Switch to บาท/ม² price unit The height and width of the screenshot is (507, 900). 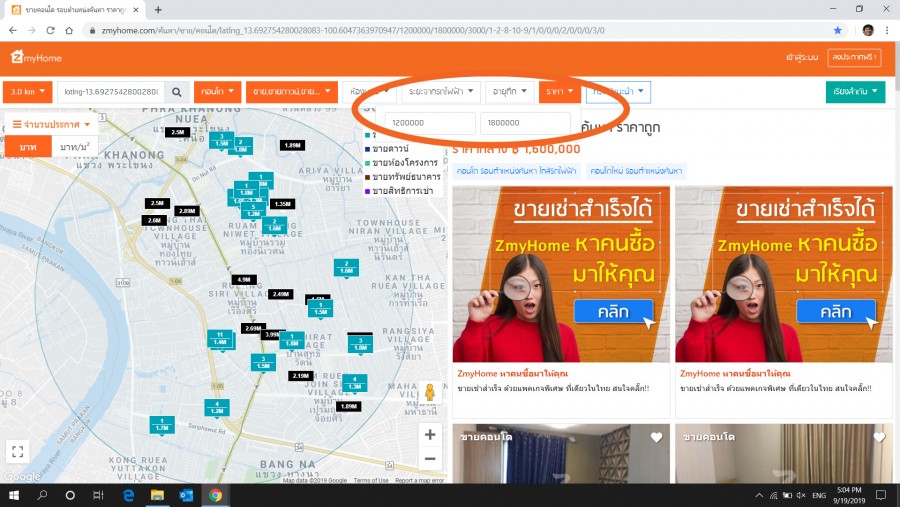point(75,147)
